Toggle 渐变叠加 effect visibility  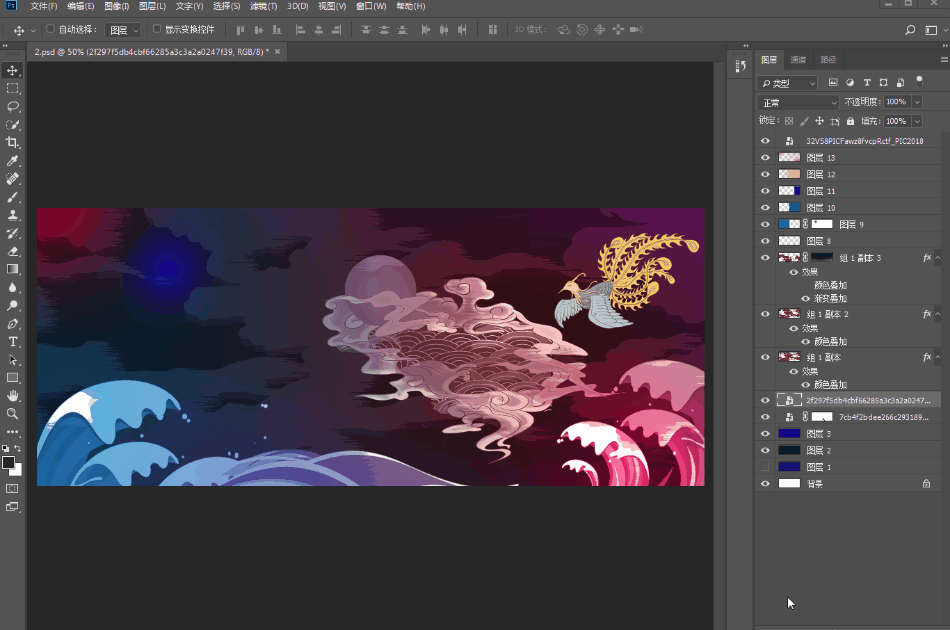pyautogui.click(x=805, y=299)
